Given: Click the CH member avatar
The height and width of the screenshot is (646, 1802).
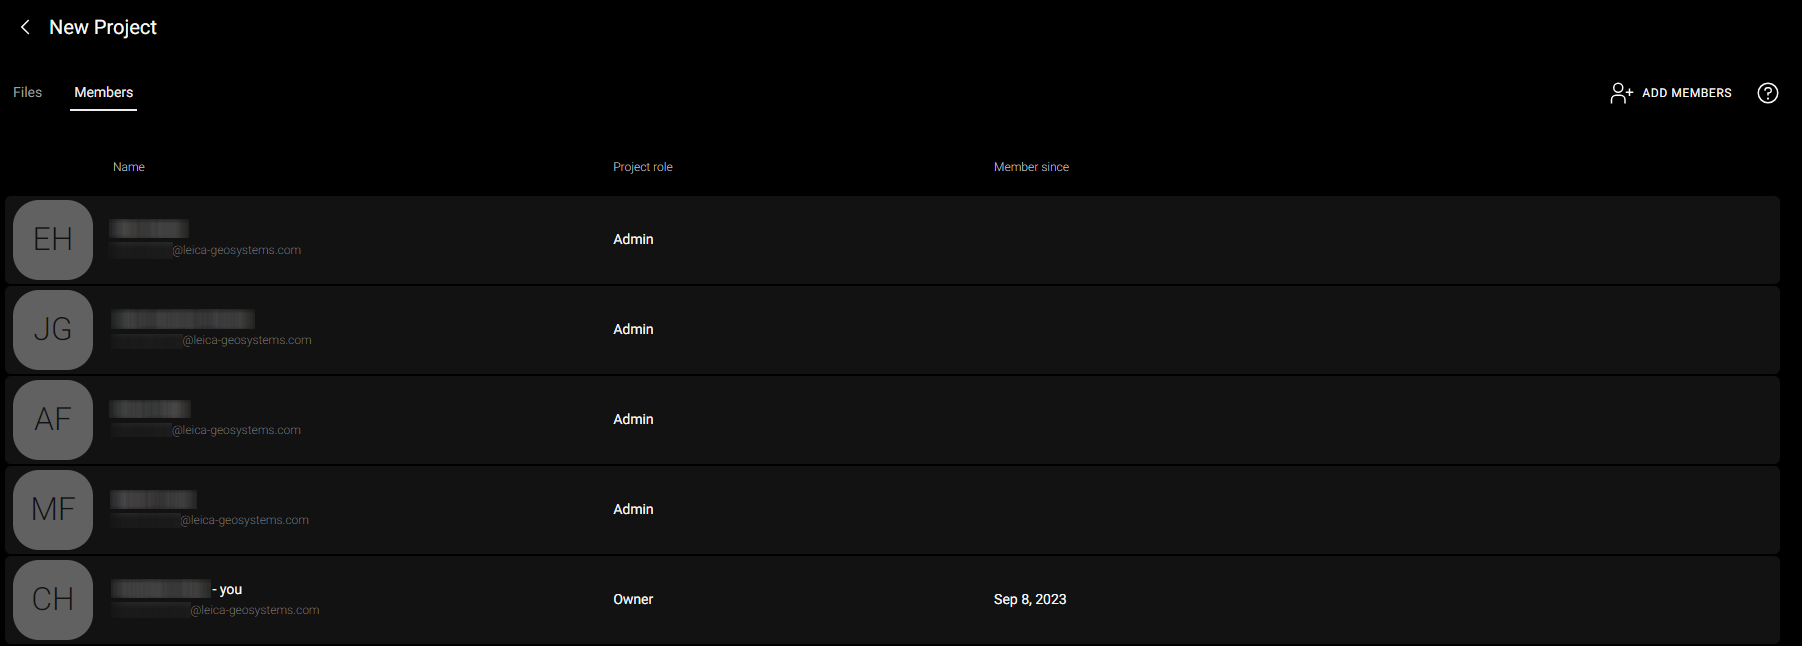Looking at the screenshot, I should 53,600.
